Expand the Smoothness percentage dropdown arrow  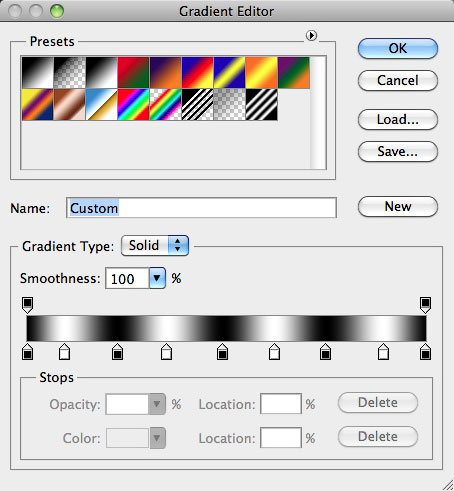coord(157,278)
